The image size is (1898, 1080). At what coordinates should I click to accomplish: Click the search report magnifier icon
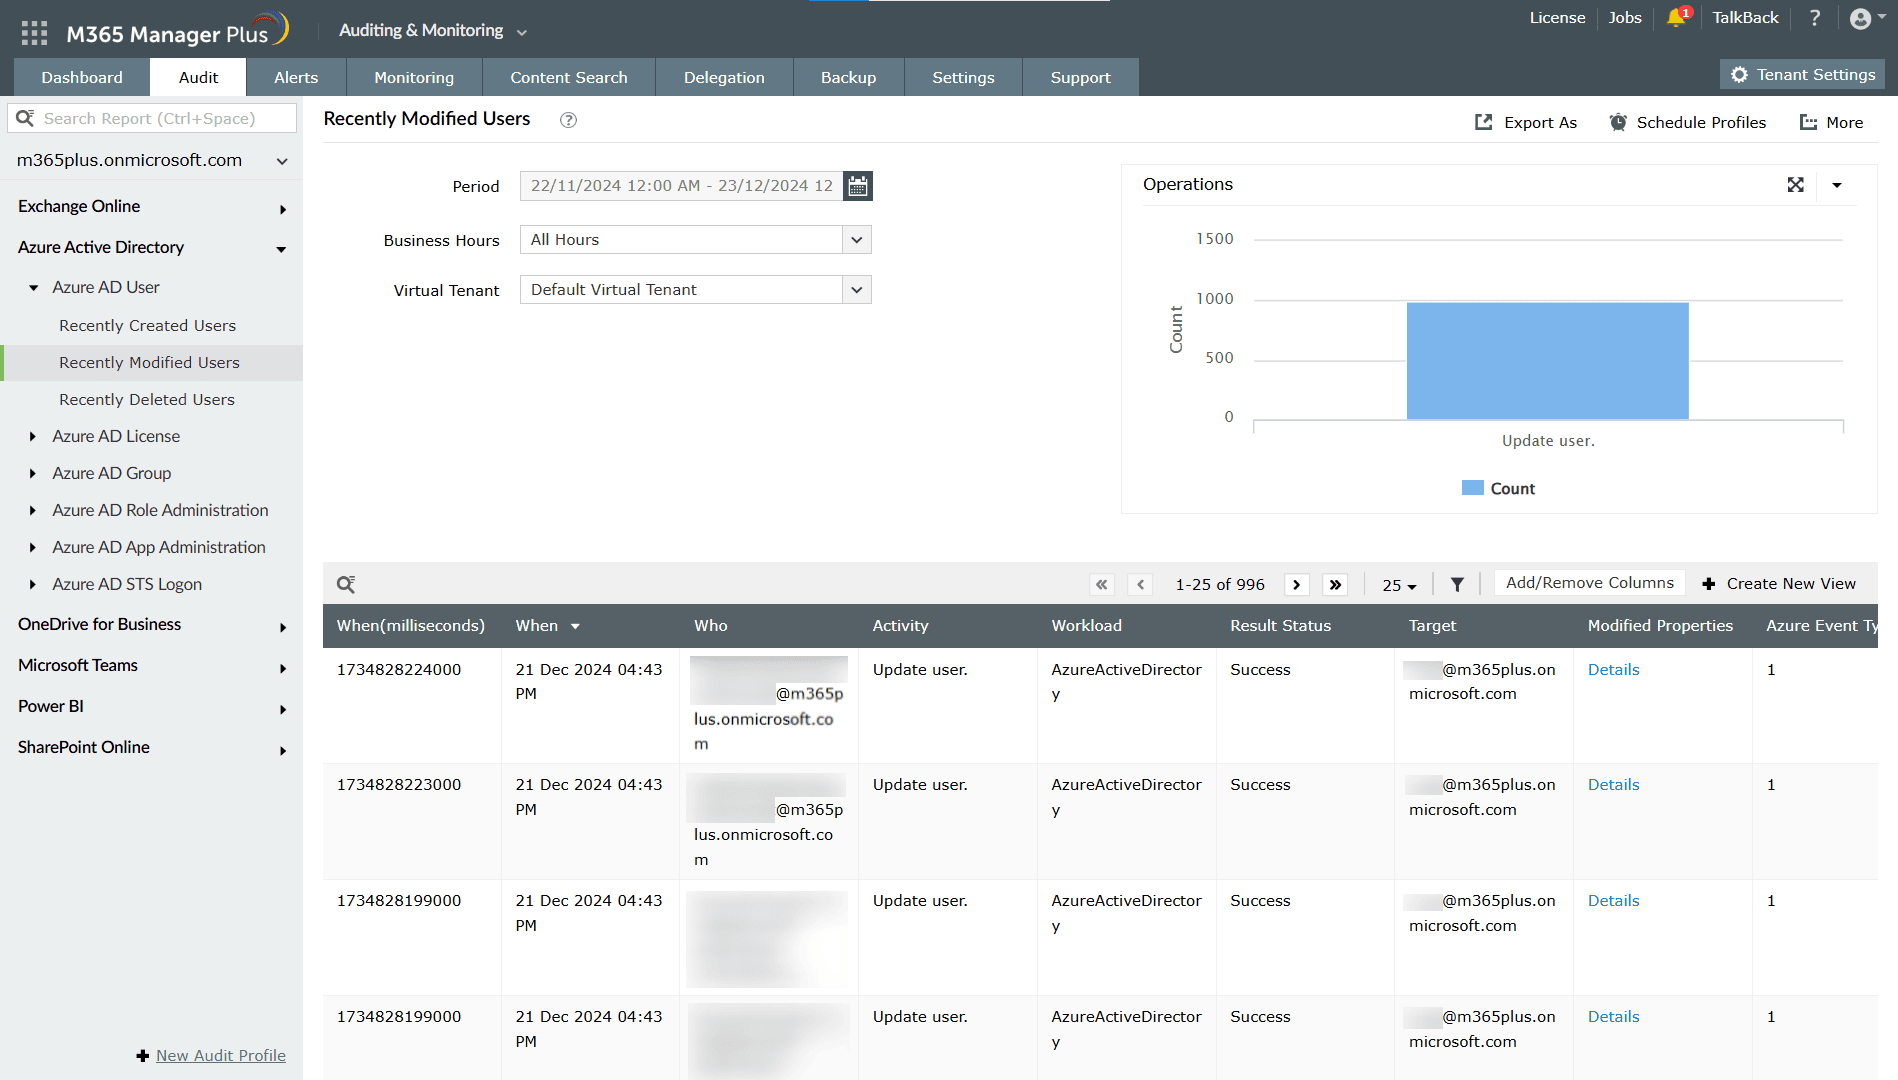tap(25, 118)
